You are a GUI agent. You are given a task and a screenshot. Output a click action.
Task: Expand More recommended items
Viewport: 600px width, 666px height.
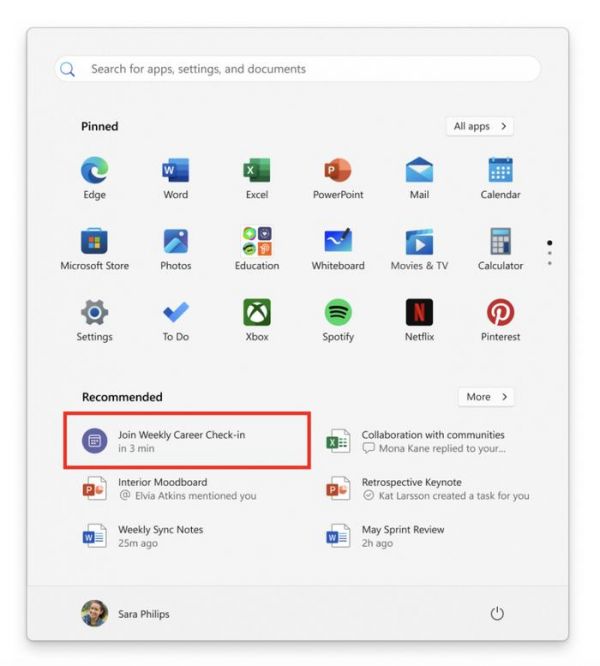coord(487,397)
